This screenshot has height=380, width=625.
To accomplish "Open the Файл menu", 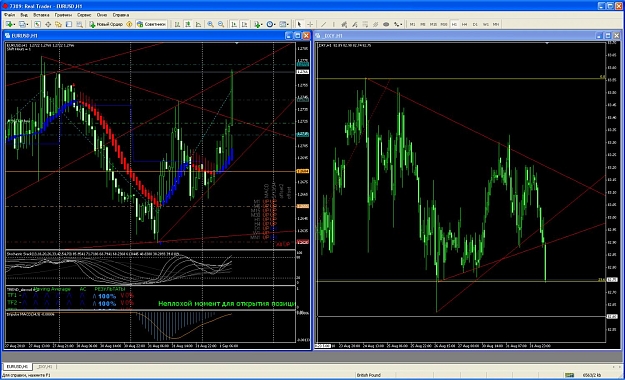I will [x=10, y=15].
